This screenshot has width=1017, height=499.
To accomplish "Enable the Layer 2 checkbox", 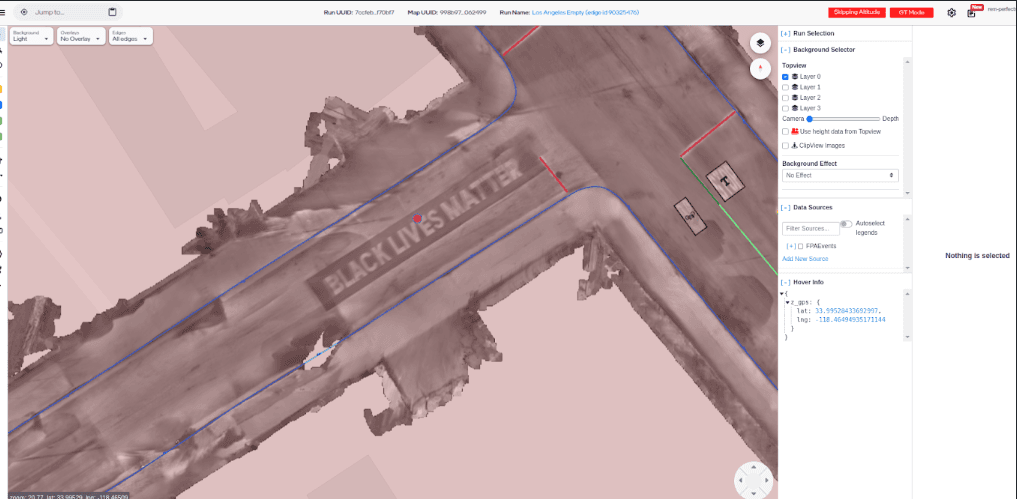I will (785, 97).
